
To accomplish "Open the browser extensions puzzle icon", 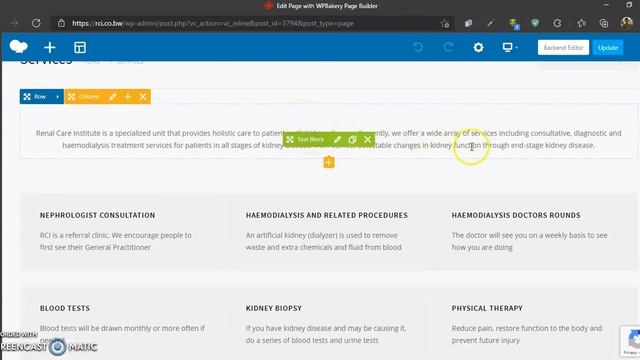I will [x=557, y=23].
